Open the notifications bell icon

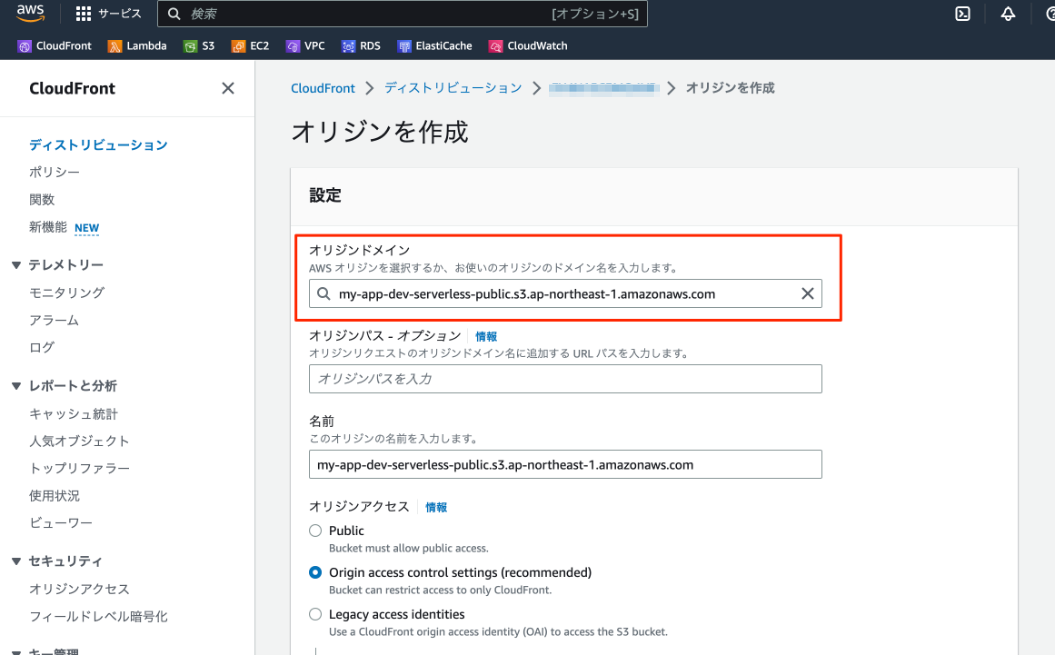pyautogui.click(x=1008, y=13)
